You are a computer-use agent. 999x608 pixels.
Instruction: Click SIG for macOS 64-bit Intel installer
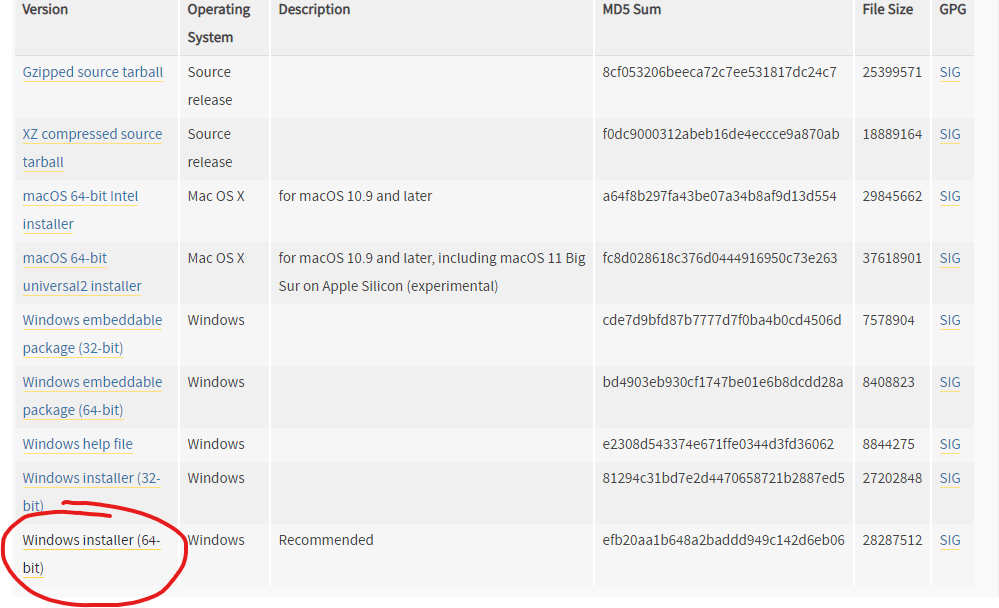pos(950,197)
